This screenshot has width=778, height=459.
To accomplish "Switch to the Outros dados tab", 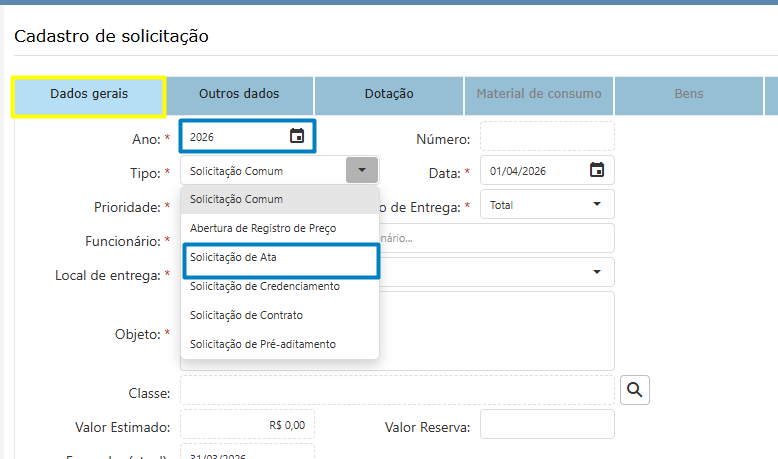I will (239, 94).
